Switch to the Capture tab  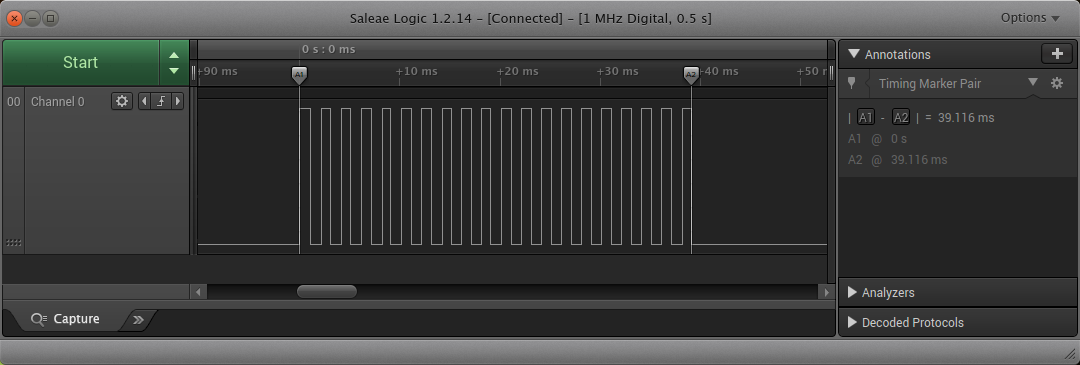pos(66,319)
